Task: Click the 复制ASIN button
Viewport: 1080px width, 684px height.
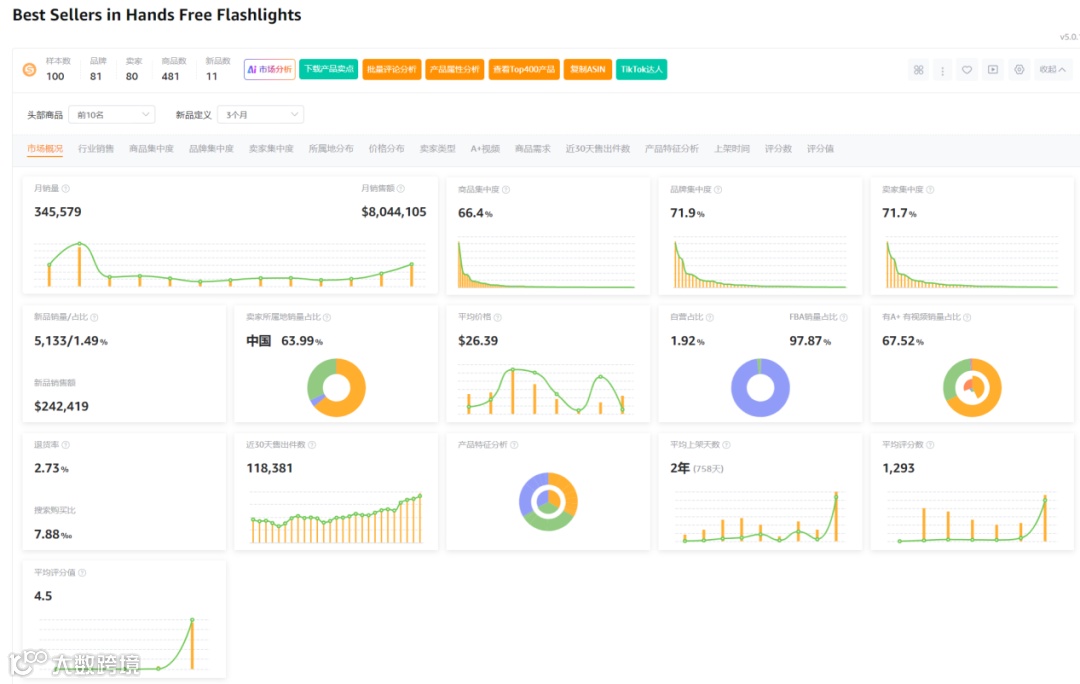Action: 588,70
